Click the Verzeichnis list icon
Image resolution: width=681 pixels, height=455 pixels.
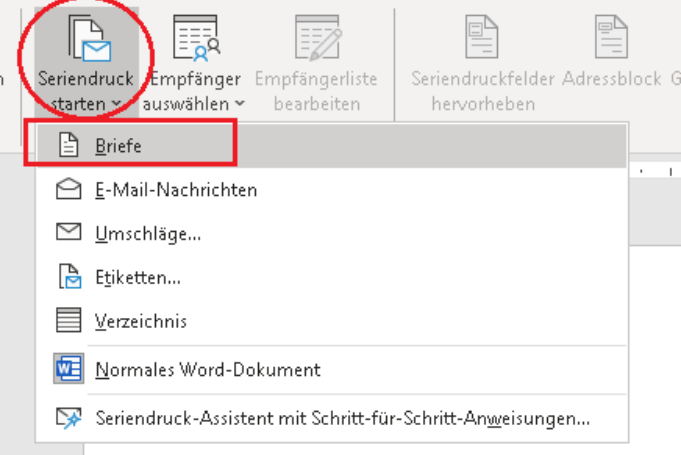tap(68, 320)
